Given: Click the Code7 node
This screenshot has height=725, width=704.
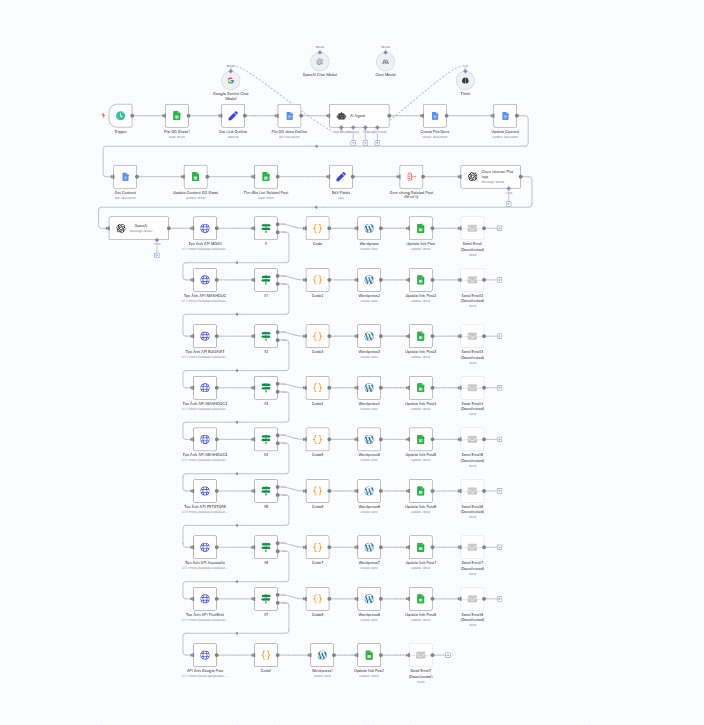Looking at the screenshot, I should (x=317, y=547).
